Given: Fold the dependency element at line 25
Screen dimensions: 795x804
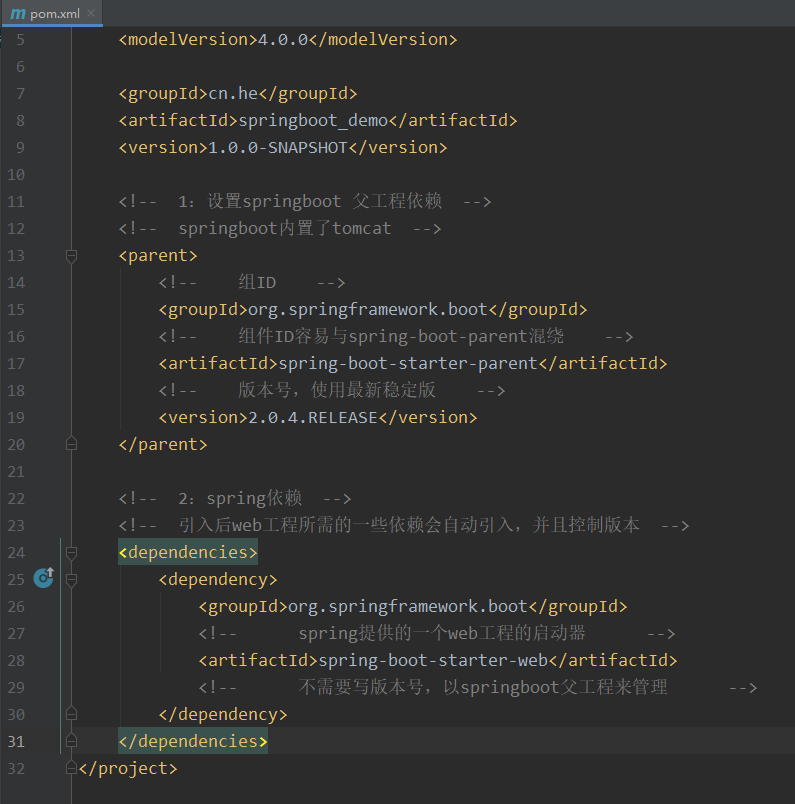Looking at the screenshot, I should [x=71, y=579].
